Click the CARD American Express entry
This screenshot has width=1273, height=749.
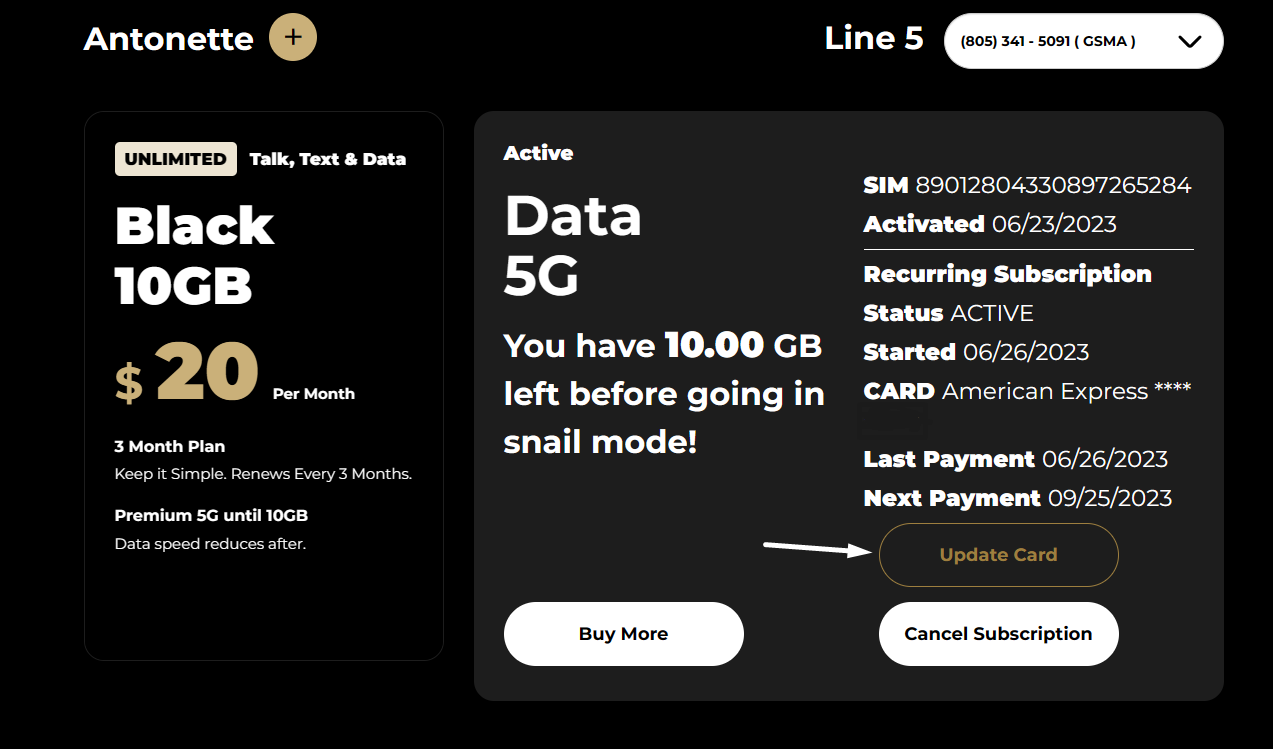[x=1027, y=391]
